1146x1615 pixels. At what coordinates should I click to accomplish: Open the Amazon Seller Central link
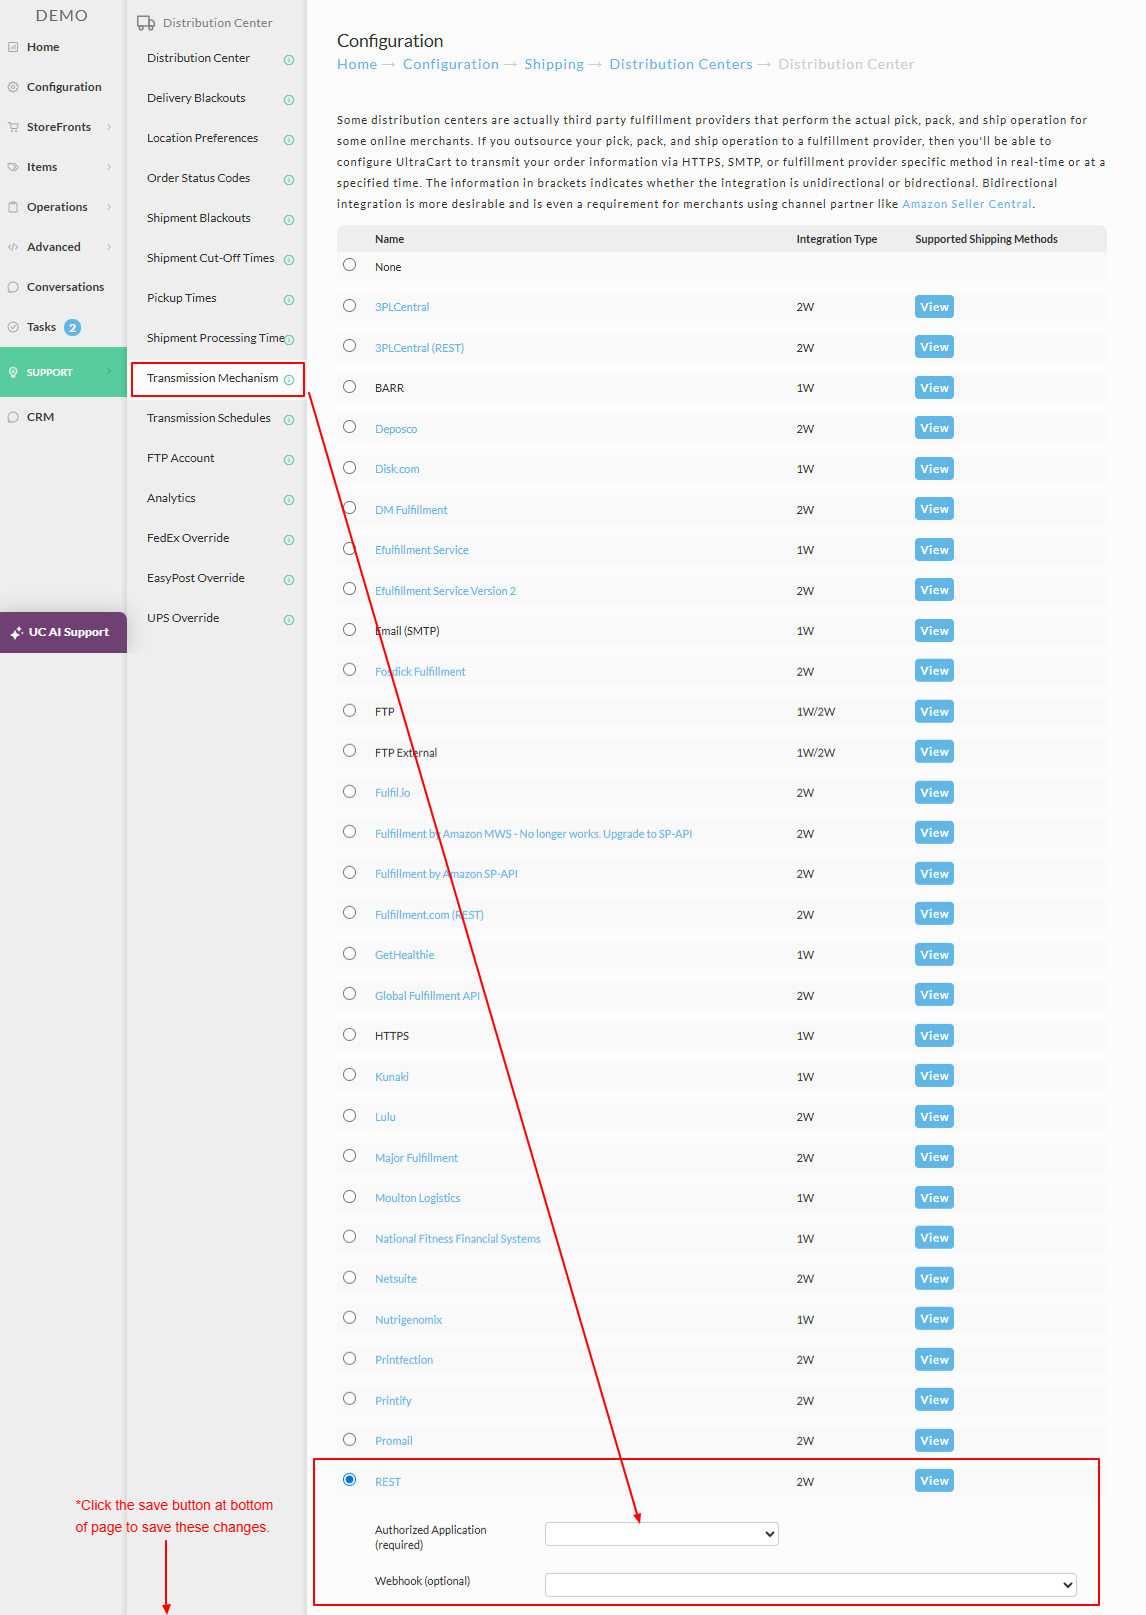[x=967, y=204]
